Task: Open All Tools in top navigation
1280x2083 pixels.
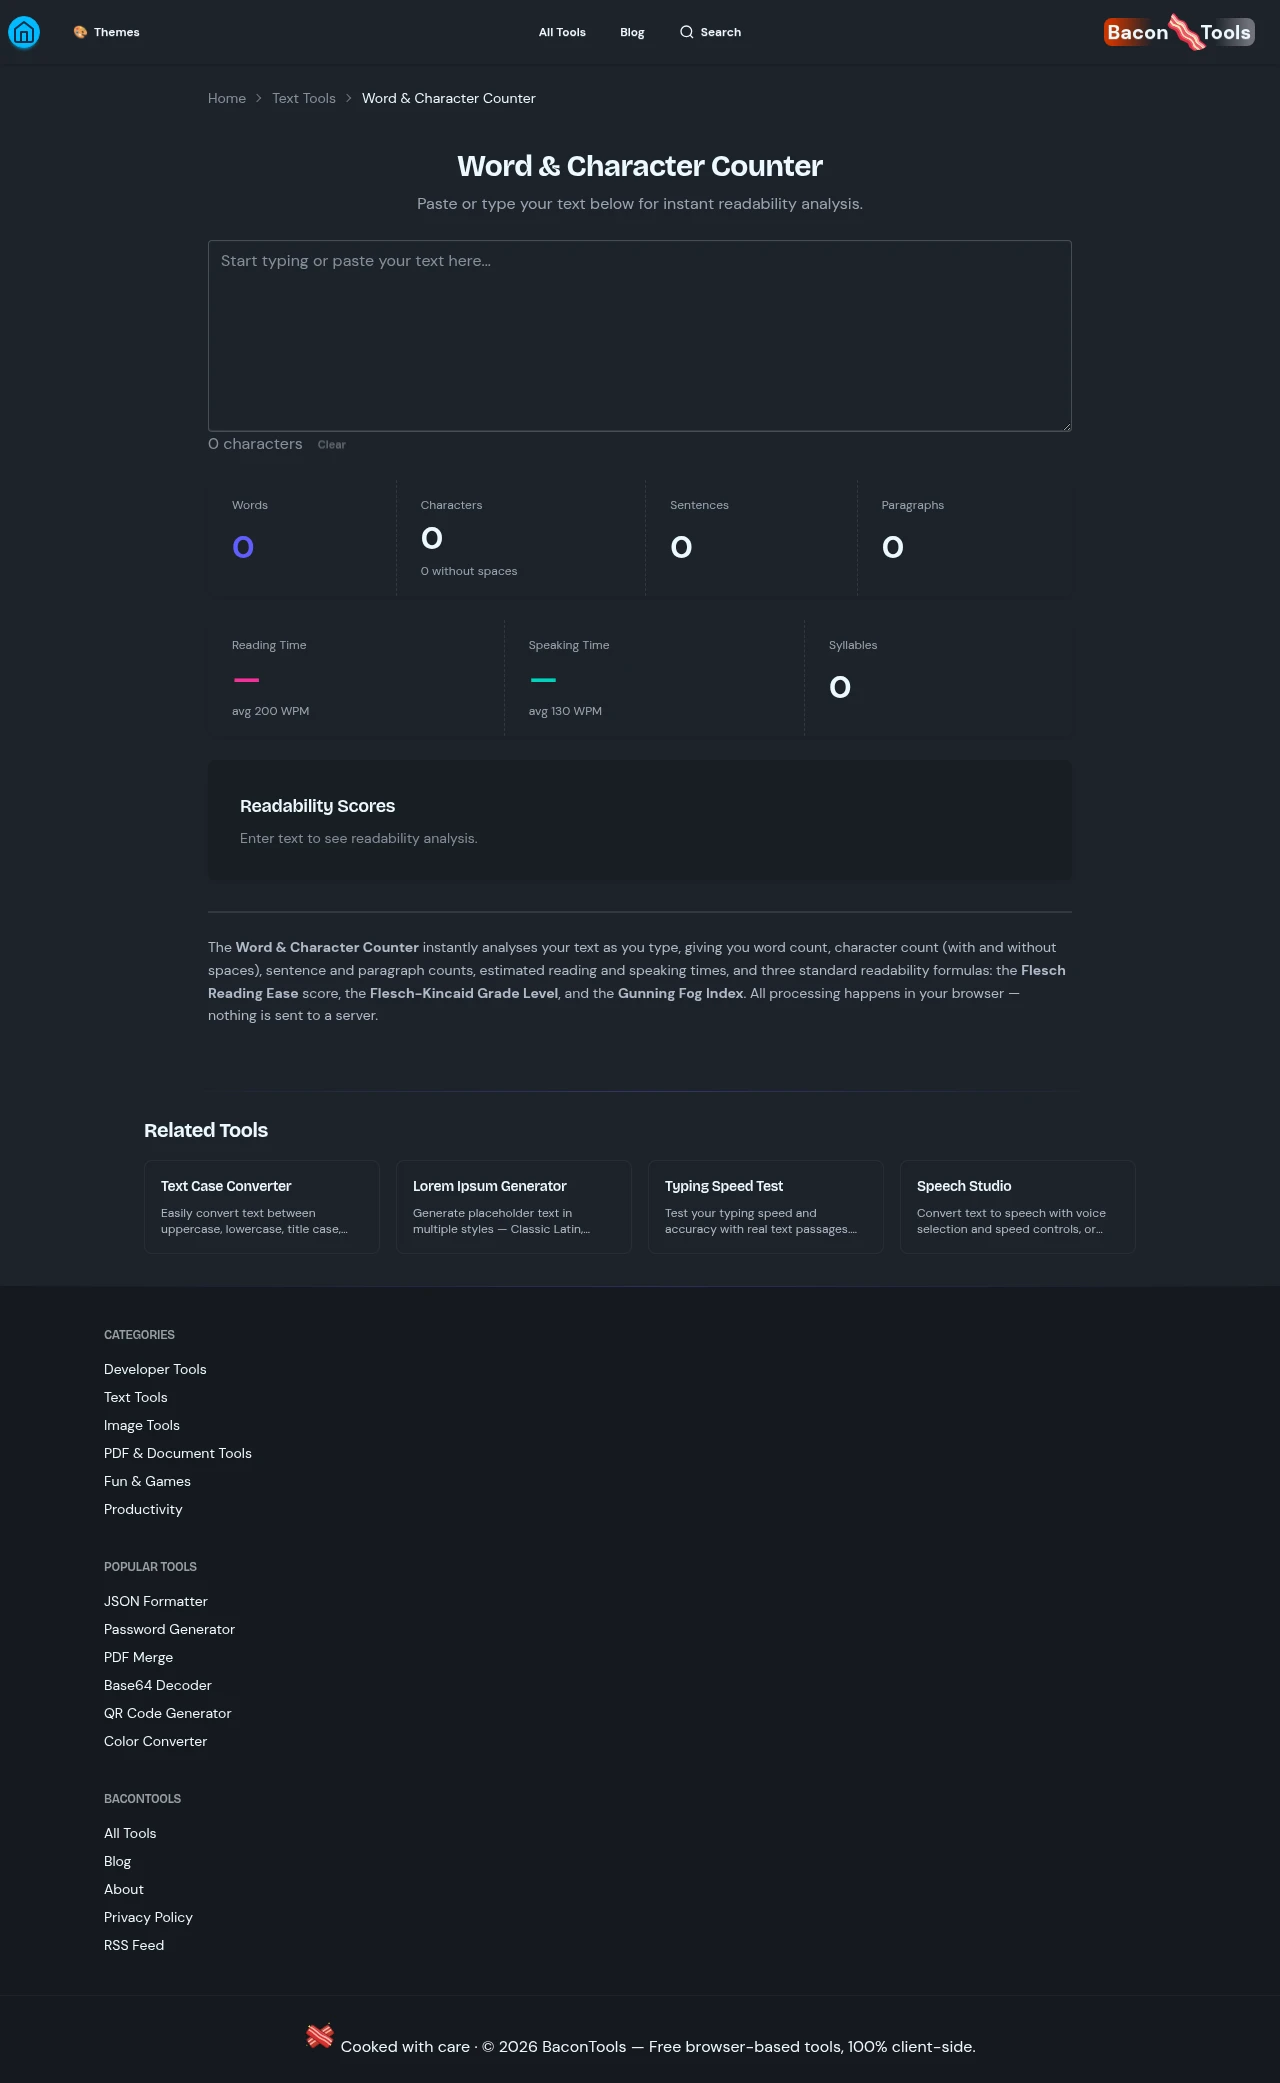Action: pos(562,33)
